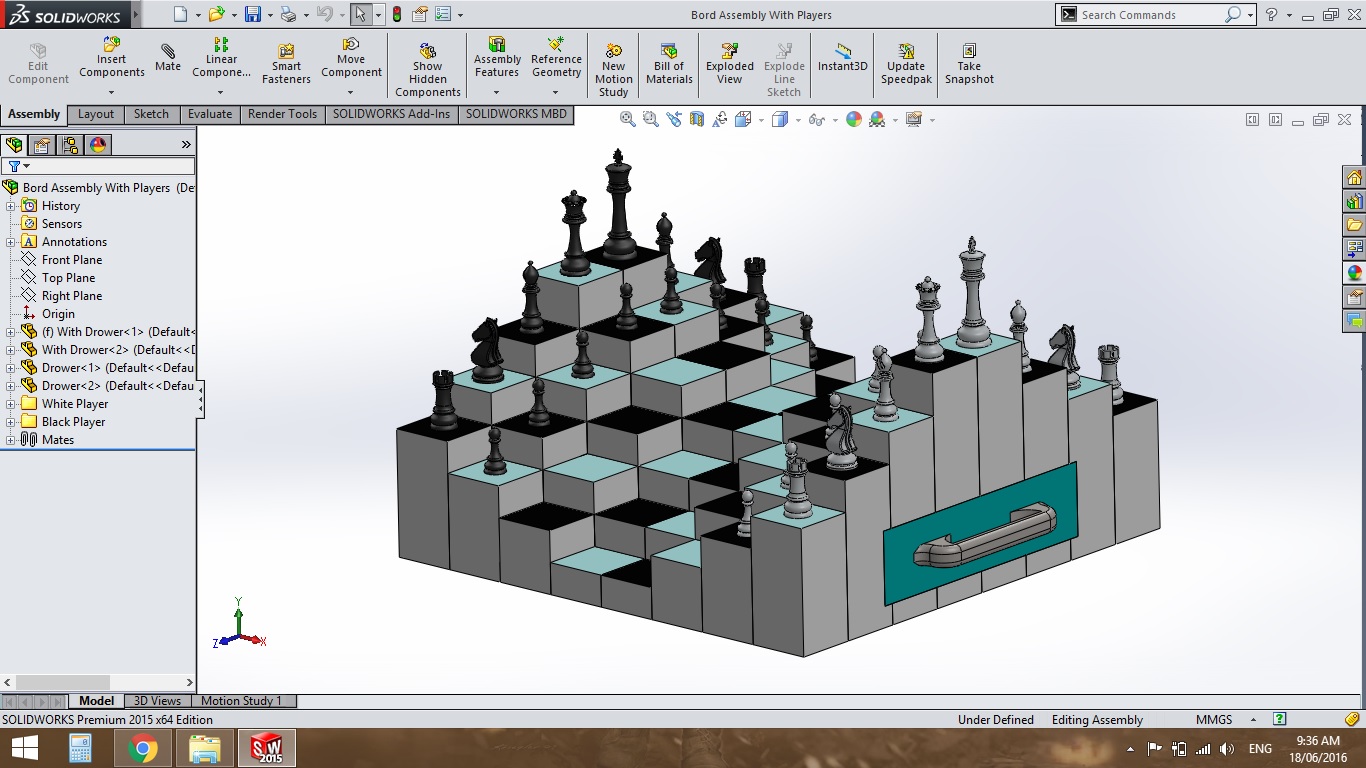Image resolution: width=1366 pixels, height=768 pixels.
Task: Open File Properties icon in top toolbar
Action: pyautogui.click(x=420, y=15)
